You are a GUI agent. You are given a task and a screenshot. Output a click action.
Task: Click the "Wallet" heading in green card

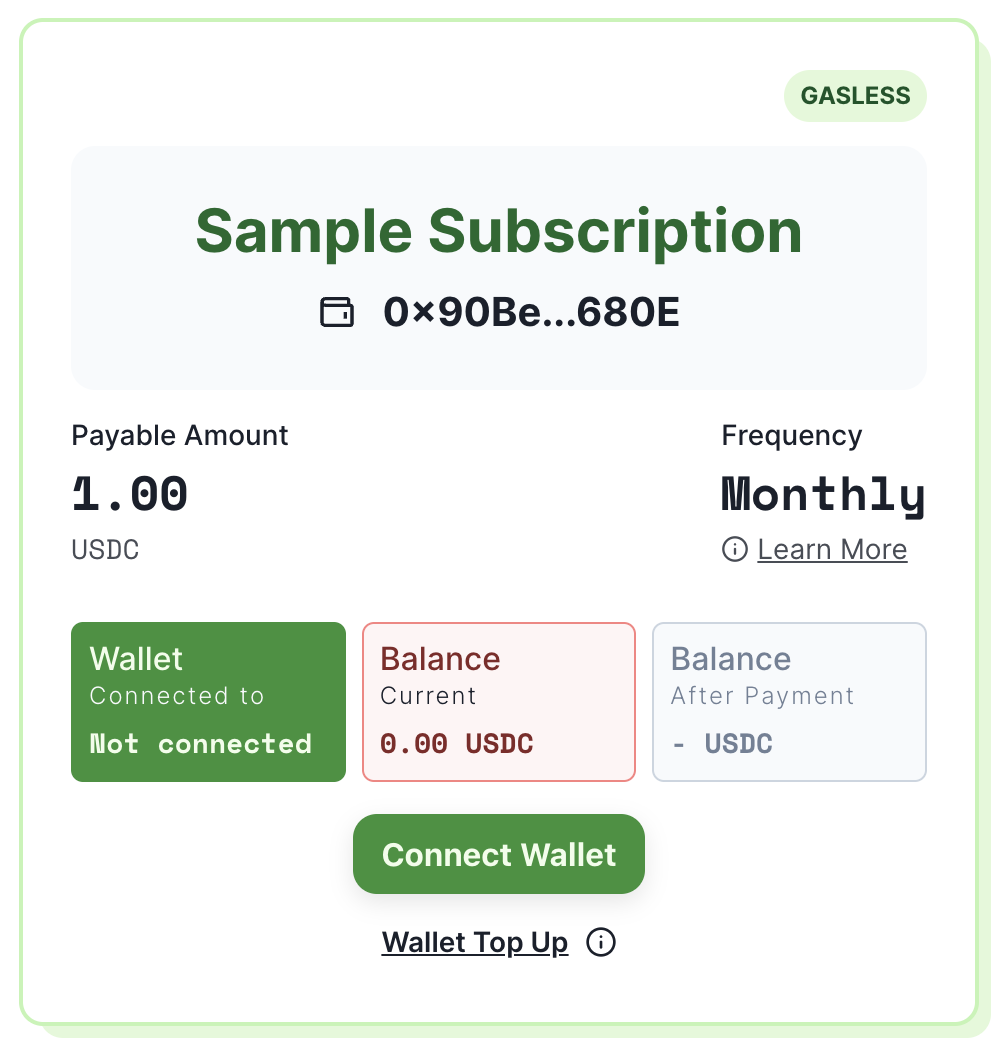pos(137,659)
